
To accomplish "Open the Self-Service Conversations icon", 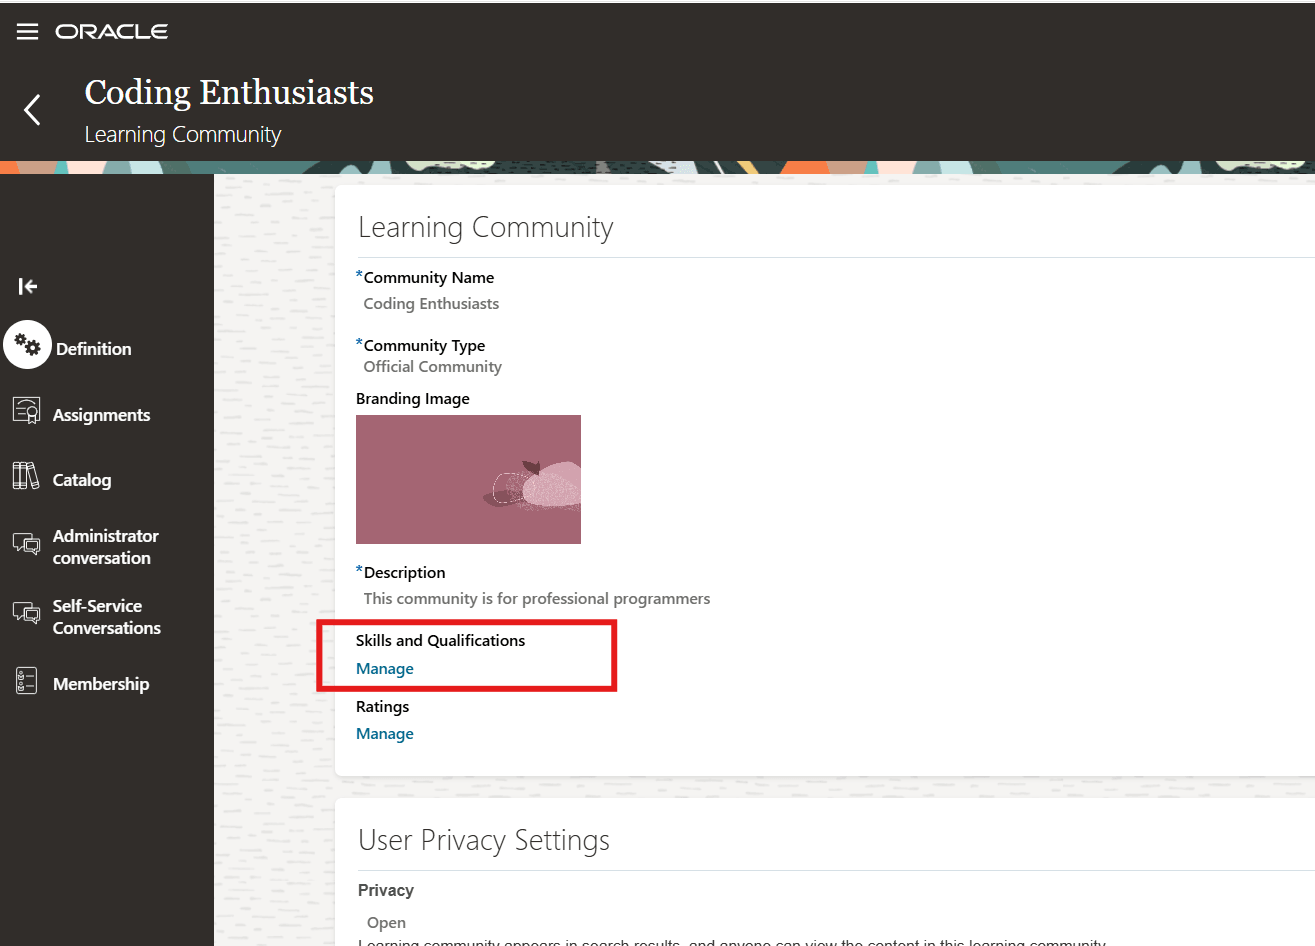I will (27, 615).
